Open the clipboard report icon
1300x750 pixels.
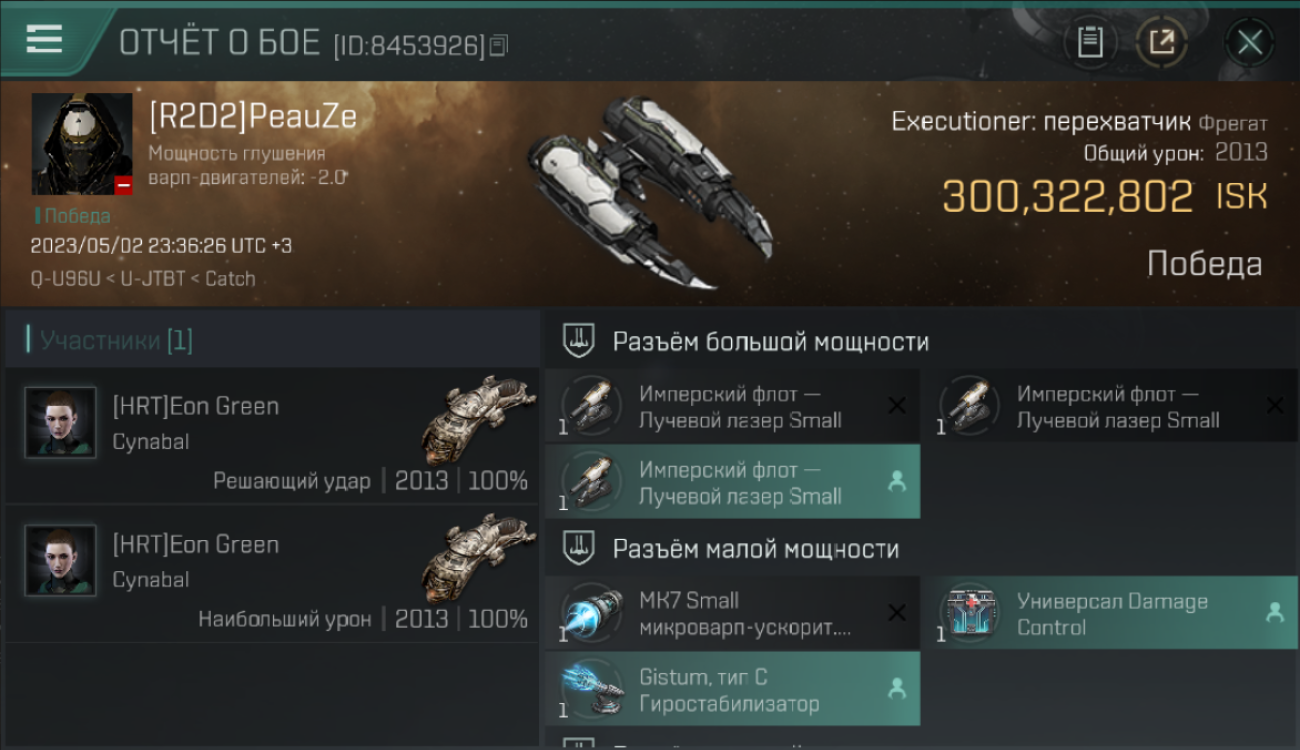[1090, 42]
